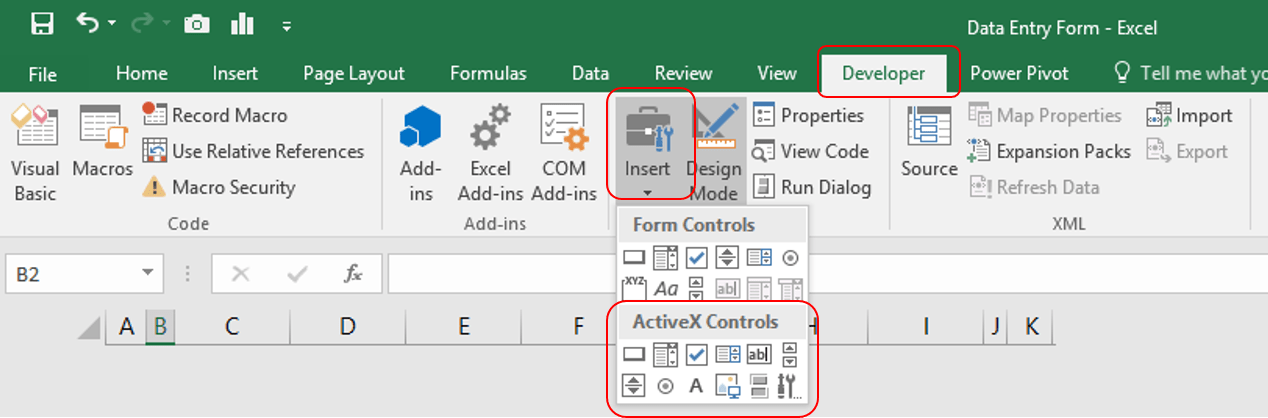1268x418 pixels.
Task: Insert a Form Controls Group Box
Action: [635, 288]
